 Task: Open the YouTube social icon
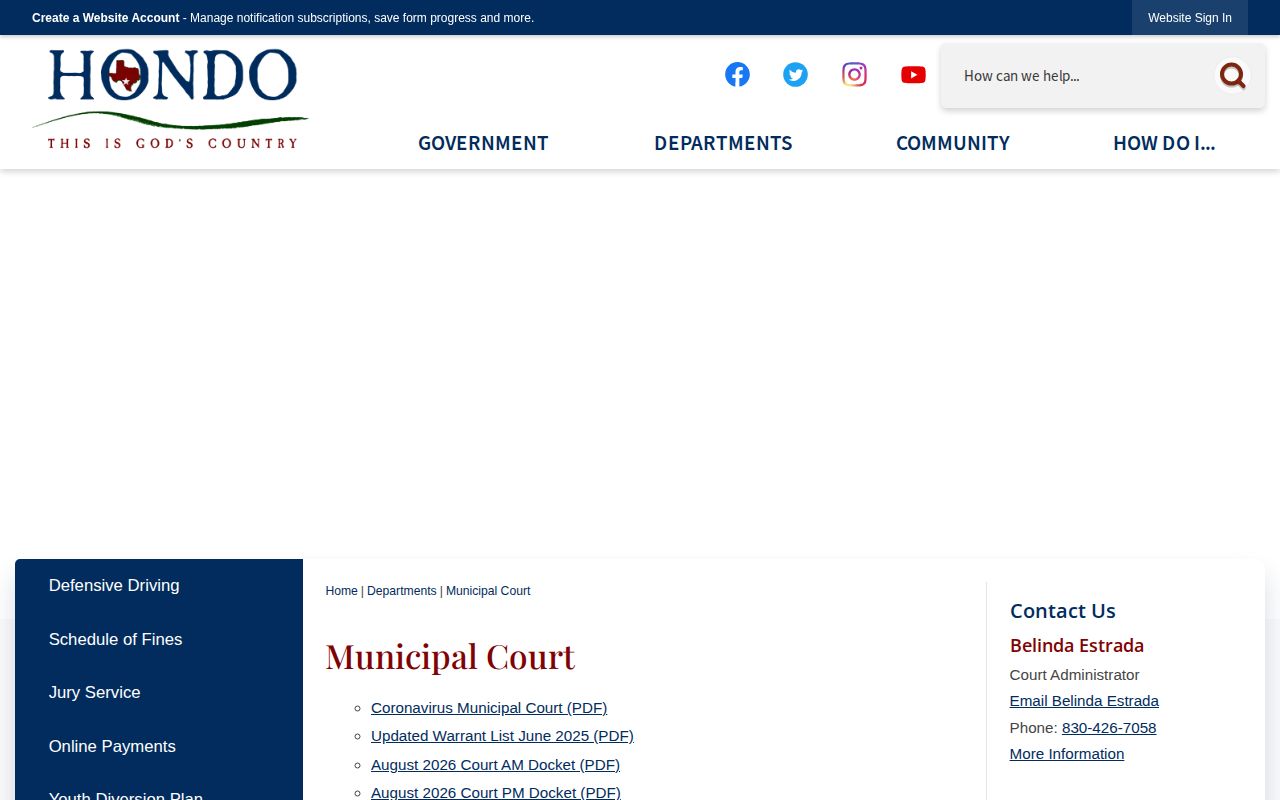[913, 75]
